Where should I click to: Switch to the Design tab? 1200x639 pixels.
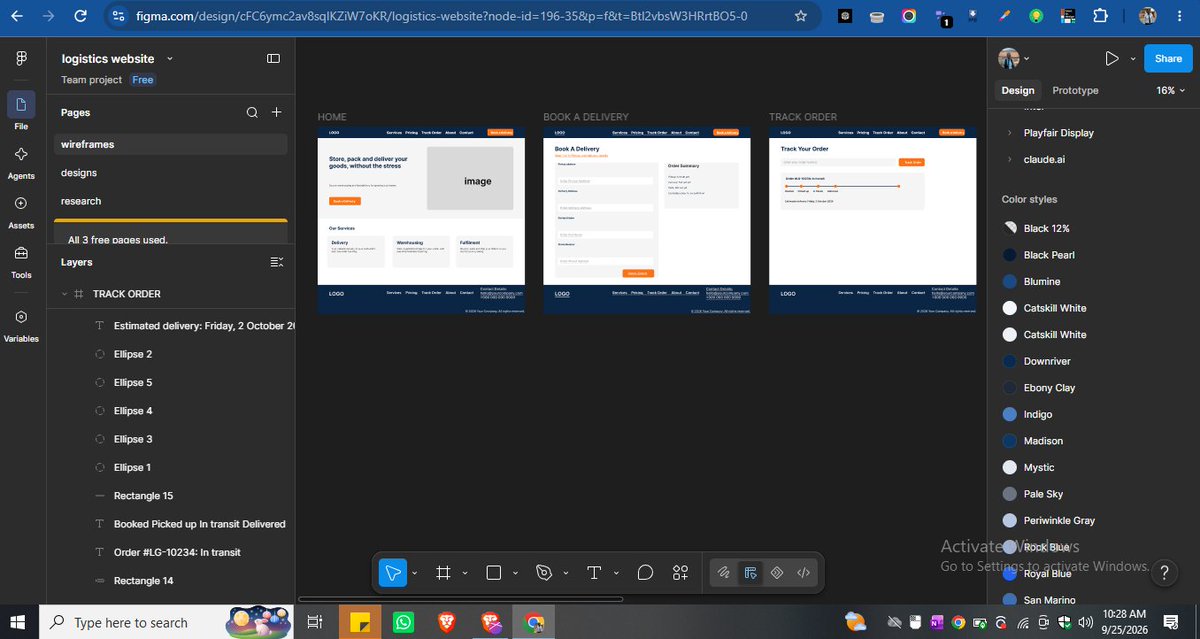click(x=1018, y=90)
